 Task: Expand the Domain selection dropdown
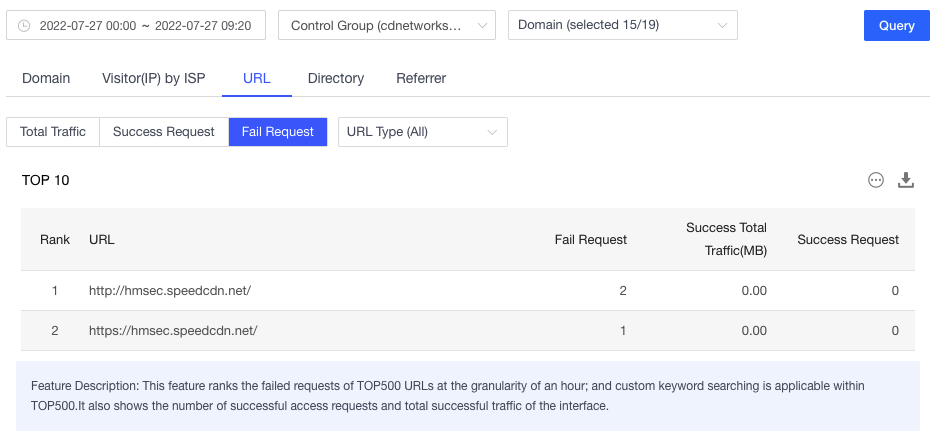coord(622,26)
